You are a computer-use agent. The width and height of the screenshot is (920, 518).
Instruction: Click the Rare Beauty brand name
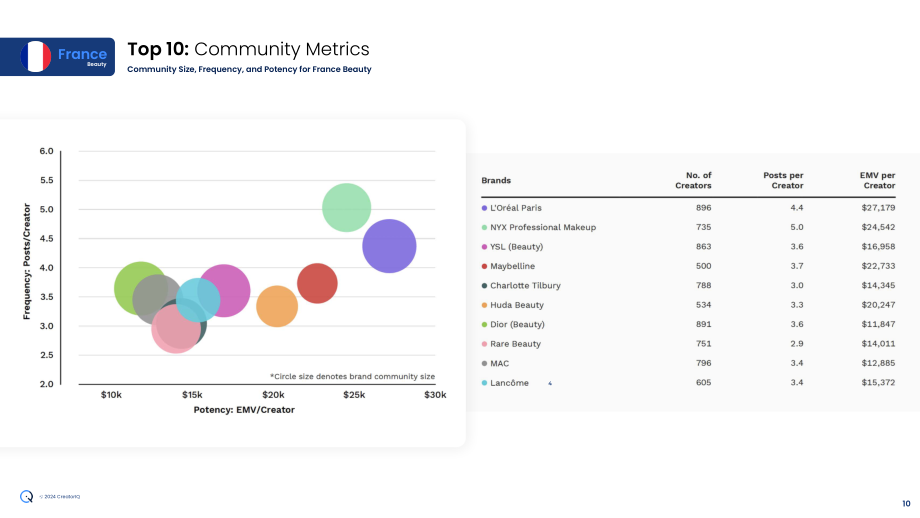click(515, 344)
